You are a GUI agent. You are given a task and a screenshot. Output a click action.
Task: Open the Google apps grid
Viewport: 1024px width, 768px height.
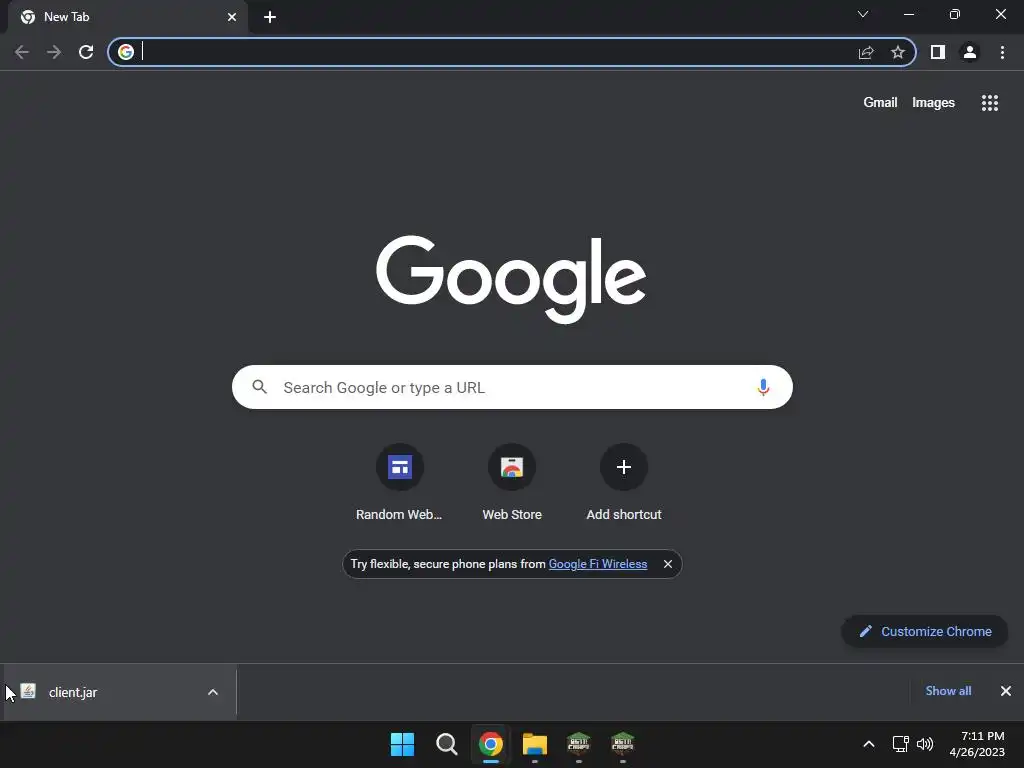[x=990, y=103]
